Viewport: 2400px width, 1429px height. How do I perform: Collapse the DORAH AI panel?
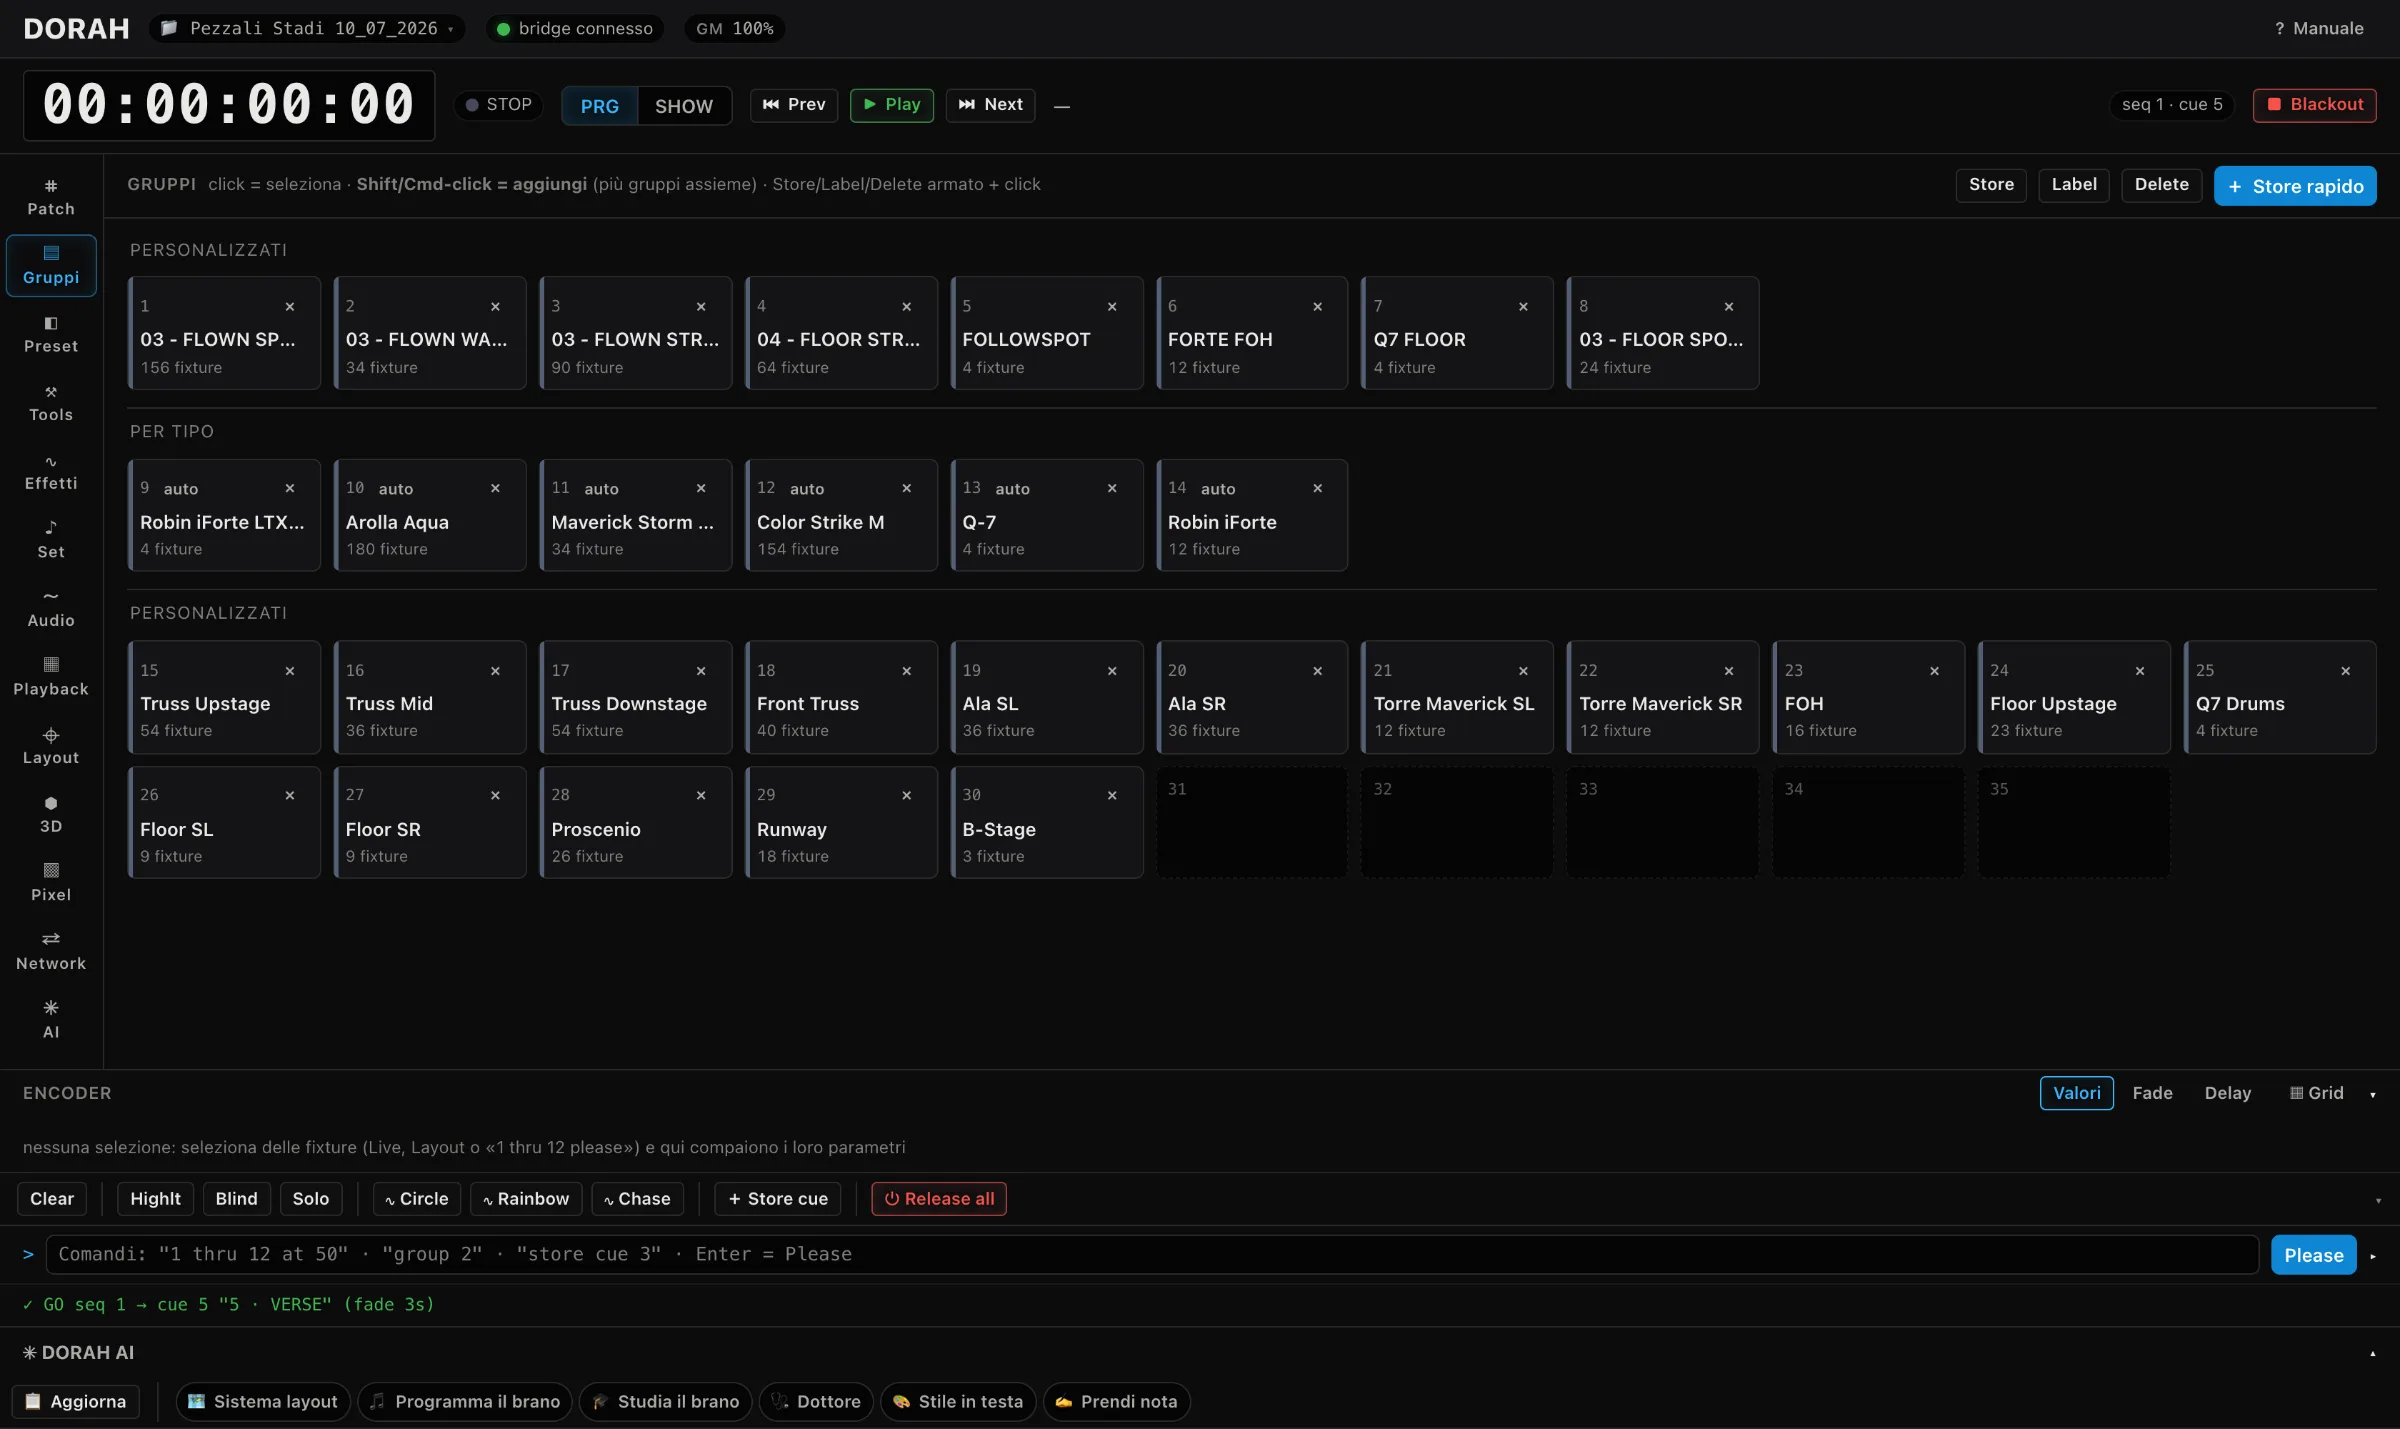tap(2373, 1354)
